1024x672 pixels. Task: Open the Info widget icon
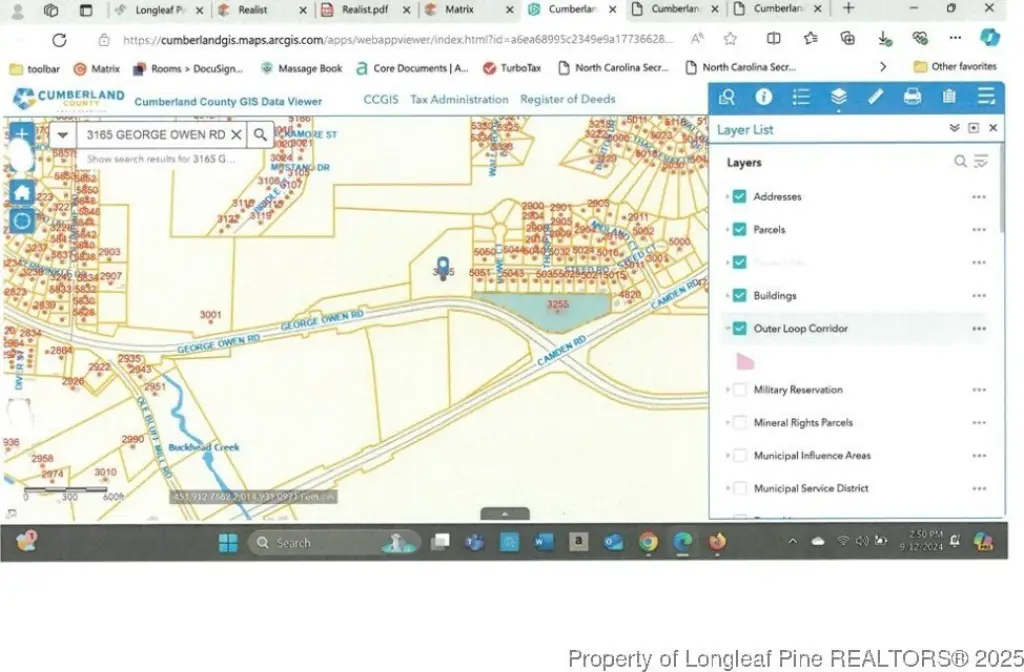(764, 97)
